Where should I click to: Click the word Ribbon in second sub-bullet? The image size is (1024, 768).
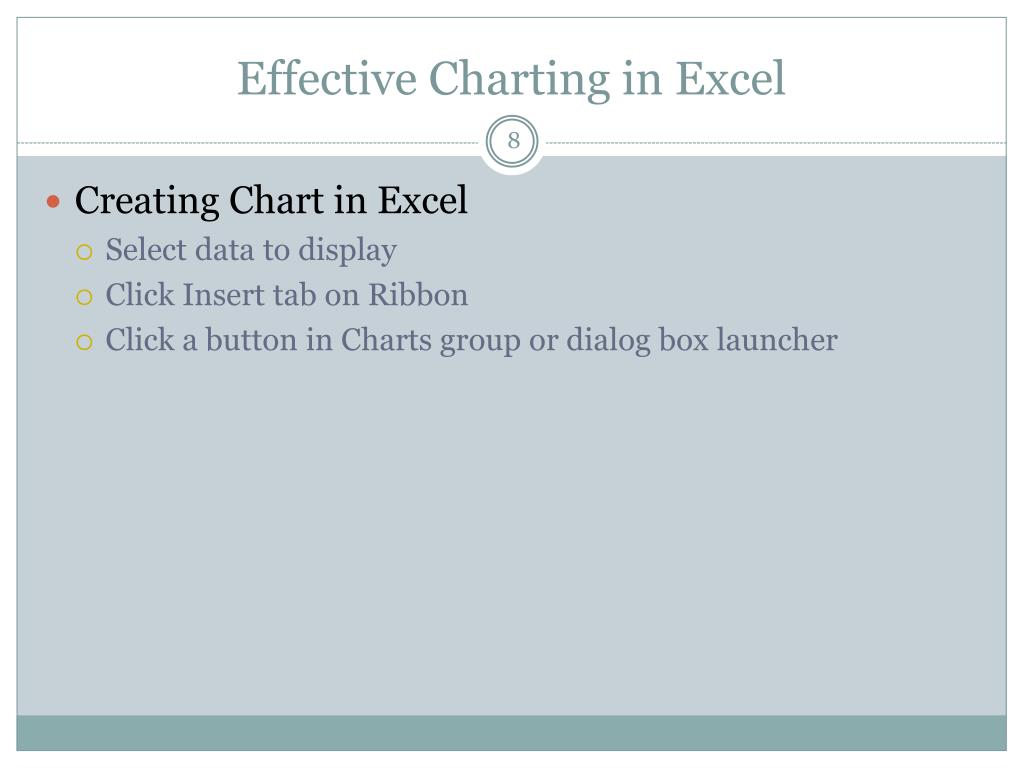point(418,295)
